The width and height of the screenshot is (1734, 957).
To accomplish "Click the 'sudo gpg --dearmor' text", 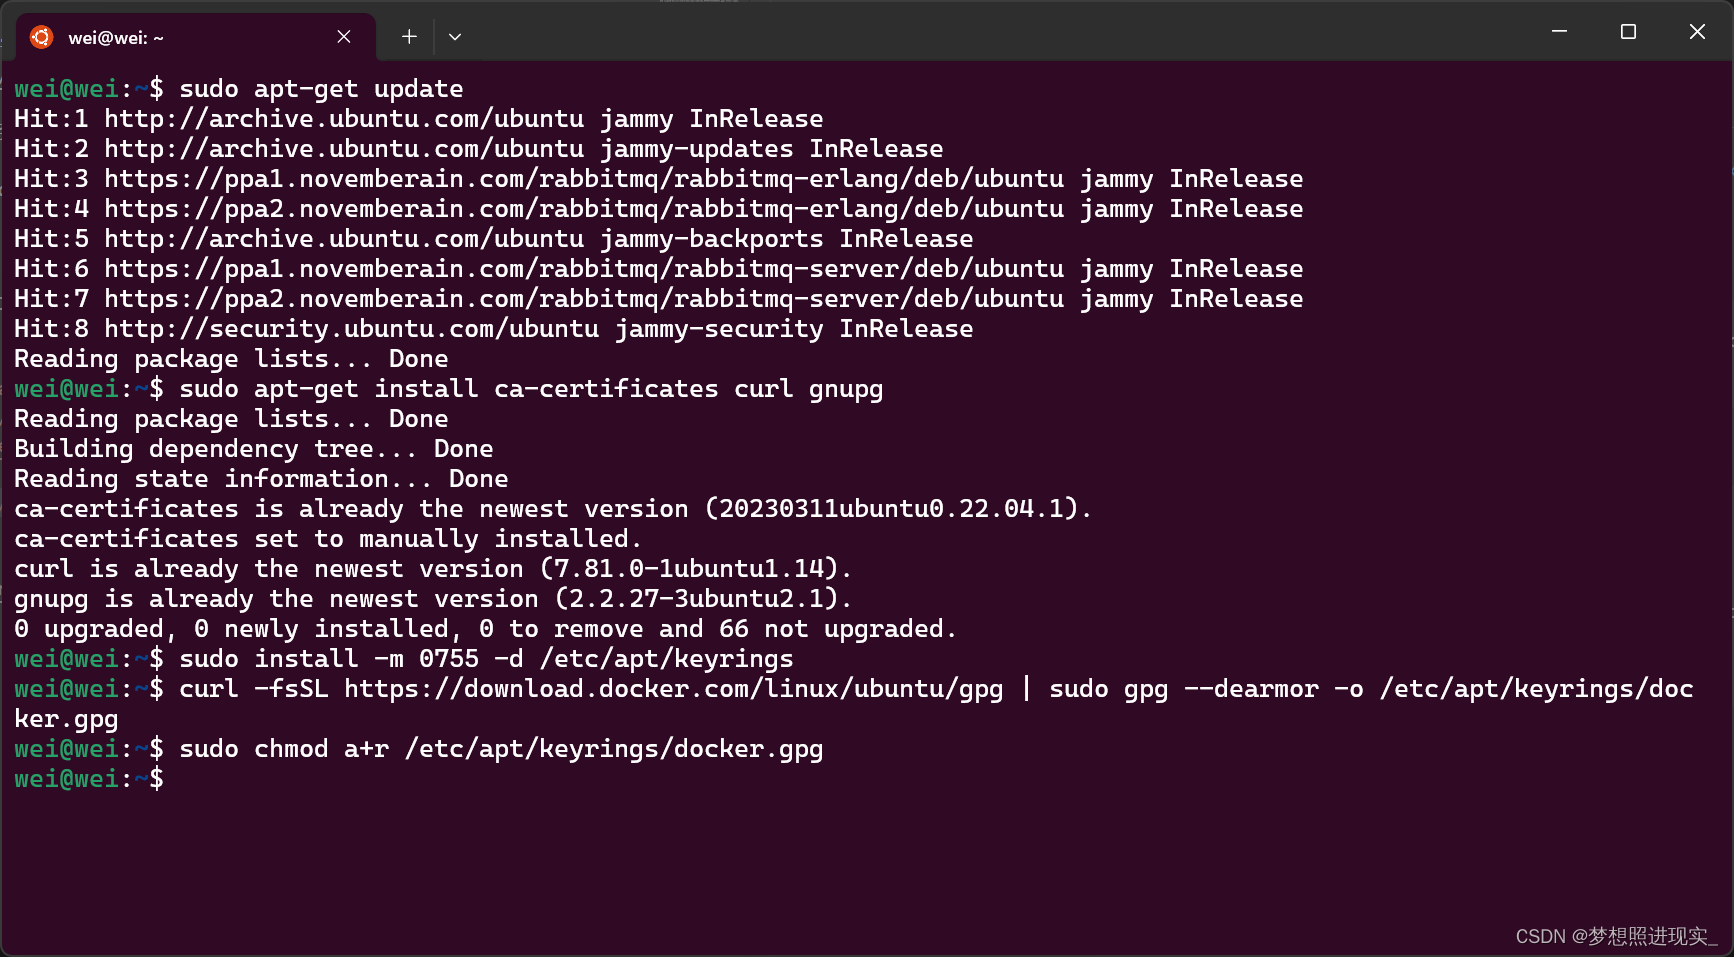I will point(1184,689).
